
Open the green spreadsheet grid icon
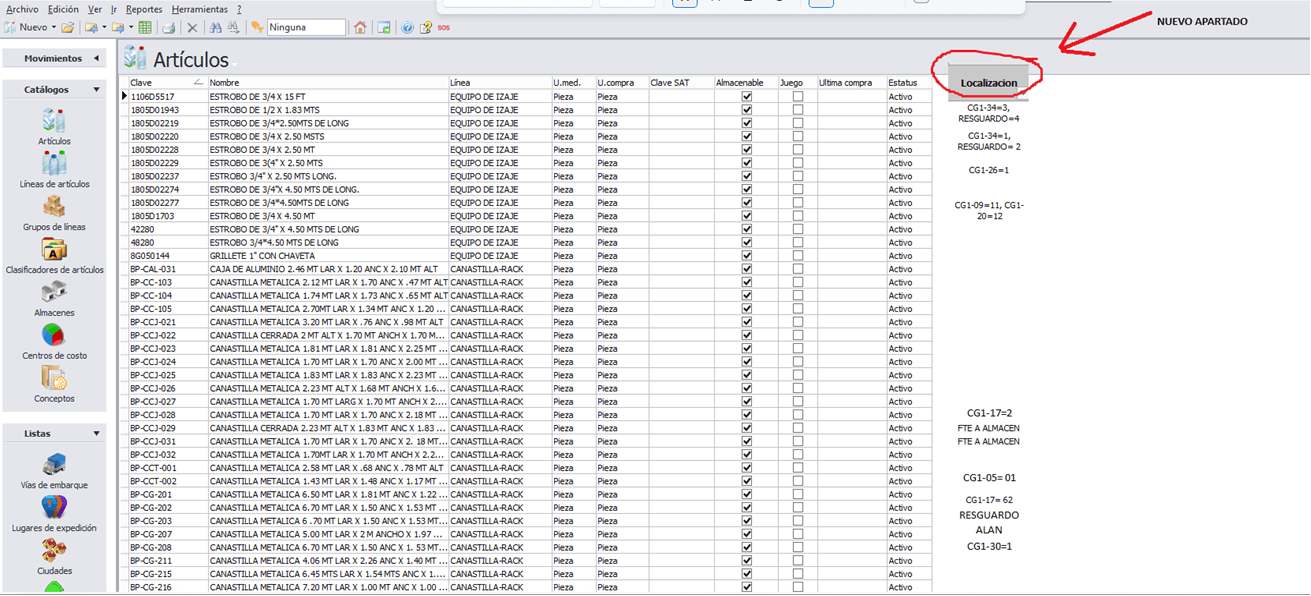(145, 27)
